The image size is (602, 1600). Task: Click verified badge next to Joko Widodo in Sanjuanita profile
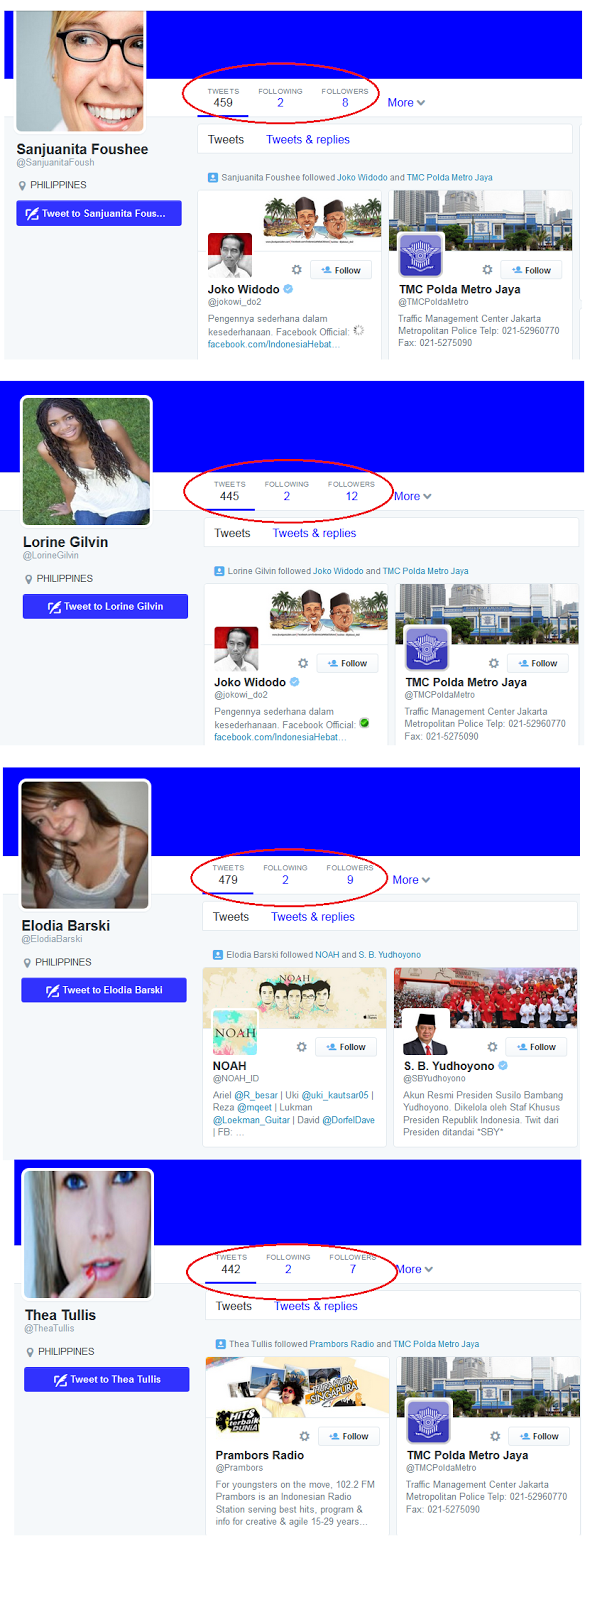[x=288, y=289]
